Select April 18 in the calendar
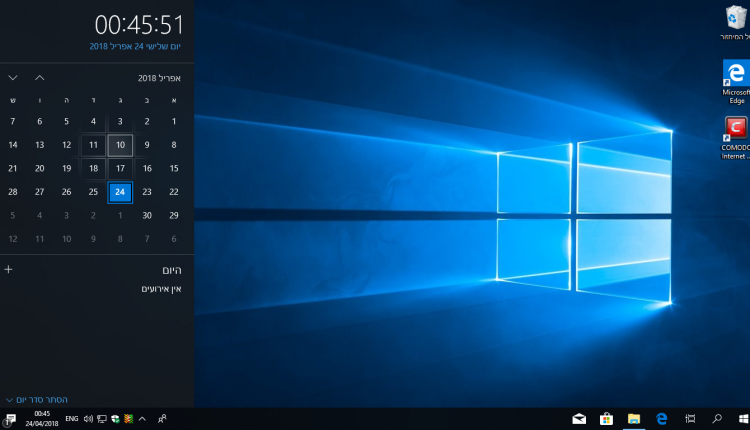 pos(93,168)
